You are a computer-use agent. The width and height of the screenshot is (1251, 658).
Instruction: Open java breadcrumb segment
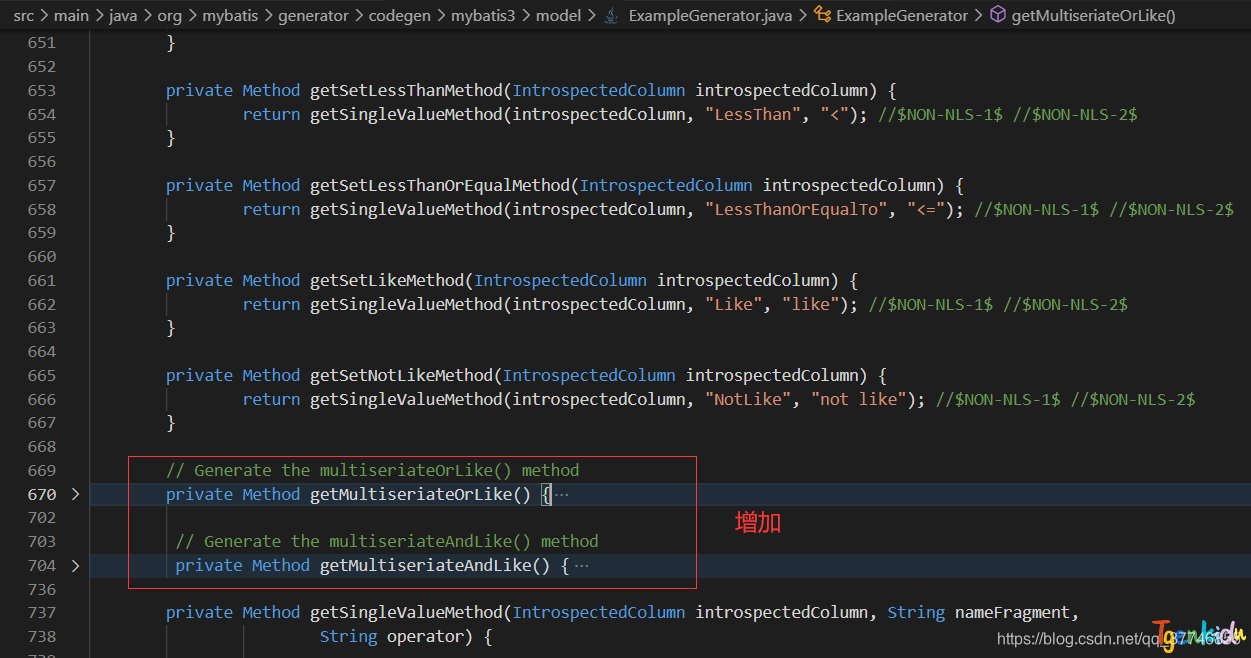[124, 15]
